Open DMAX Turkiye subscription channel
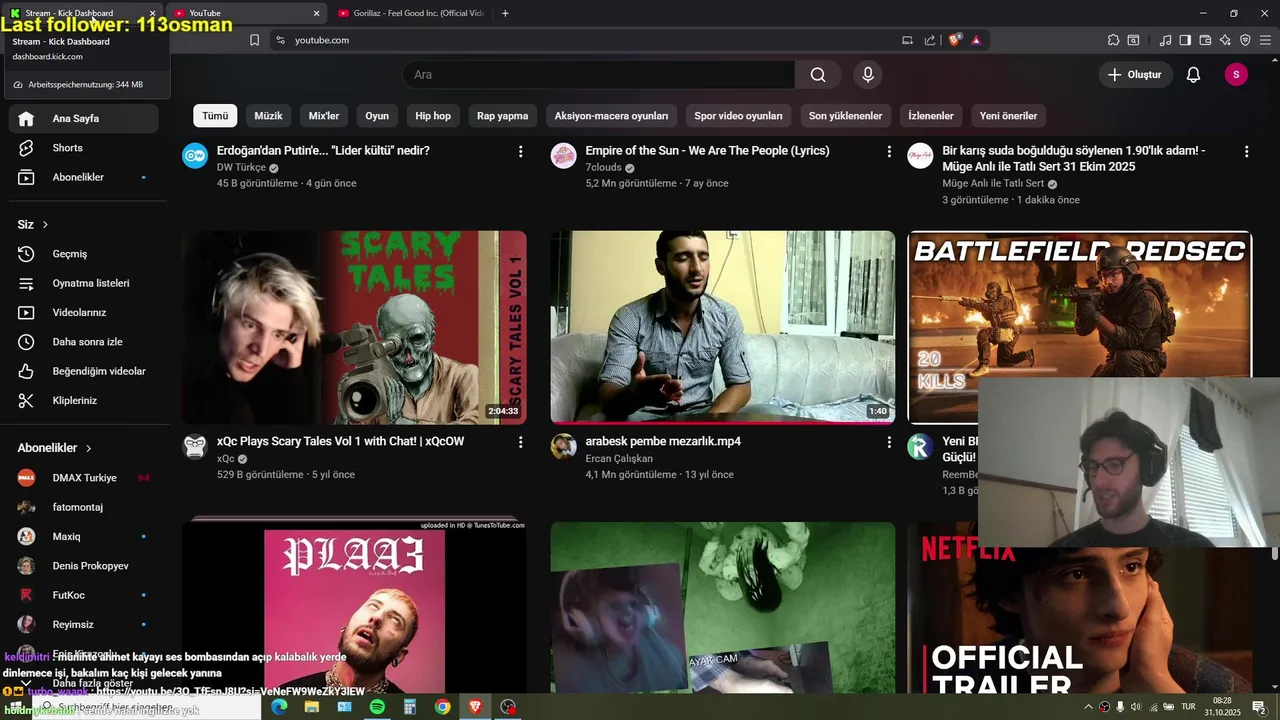 pos(84,478)
